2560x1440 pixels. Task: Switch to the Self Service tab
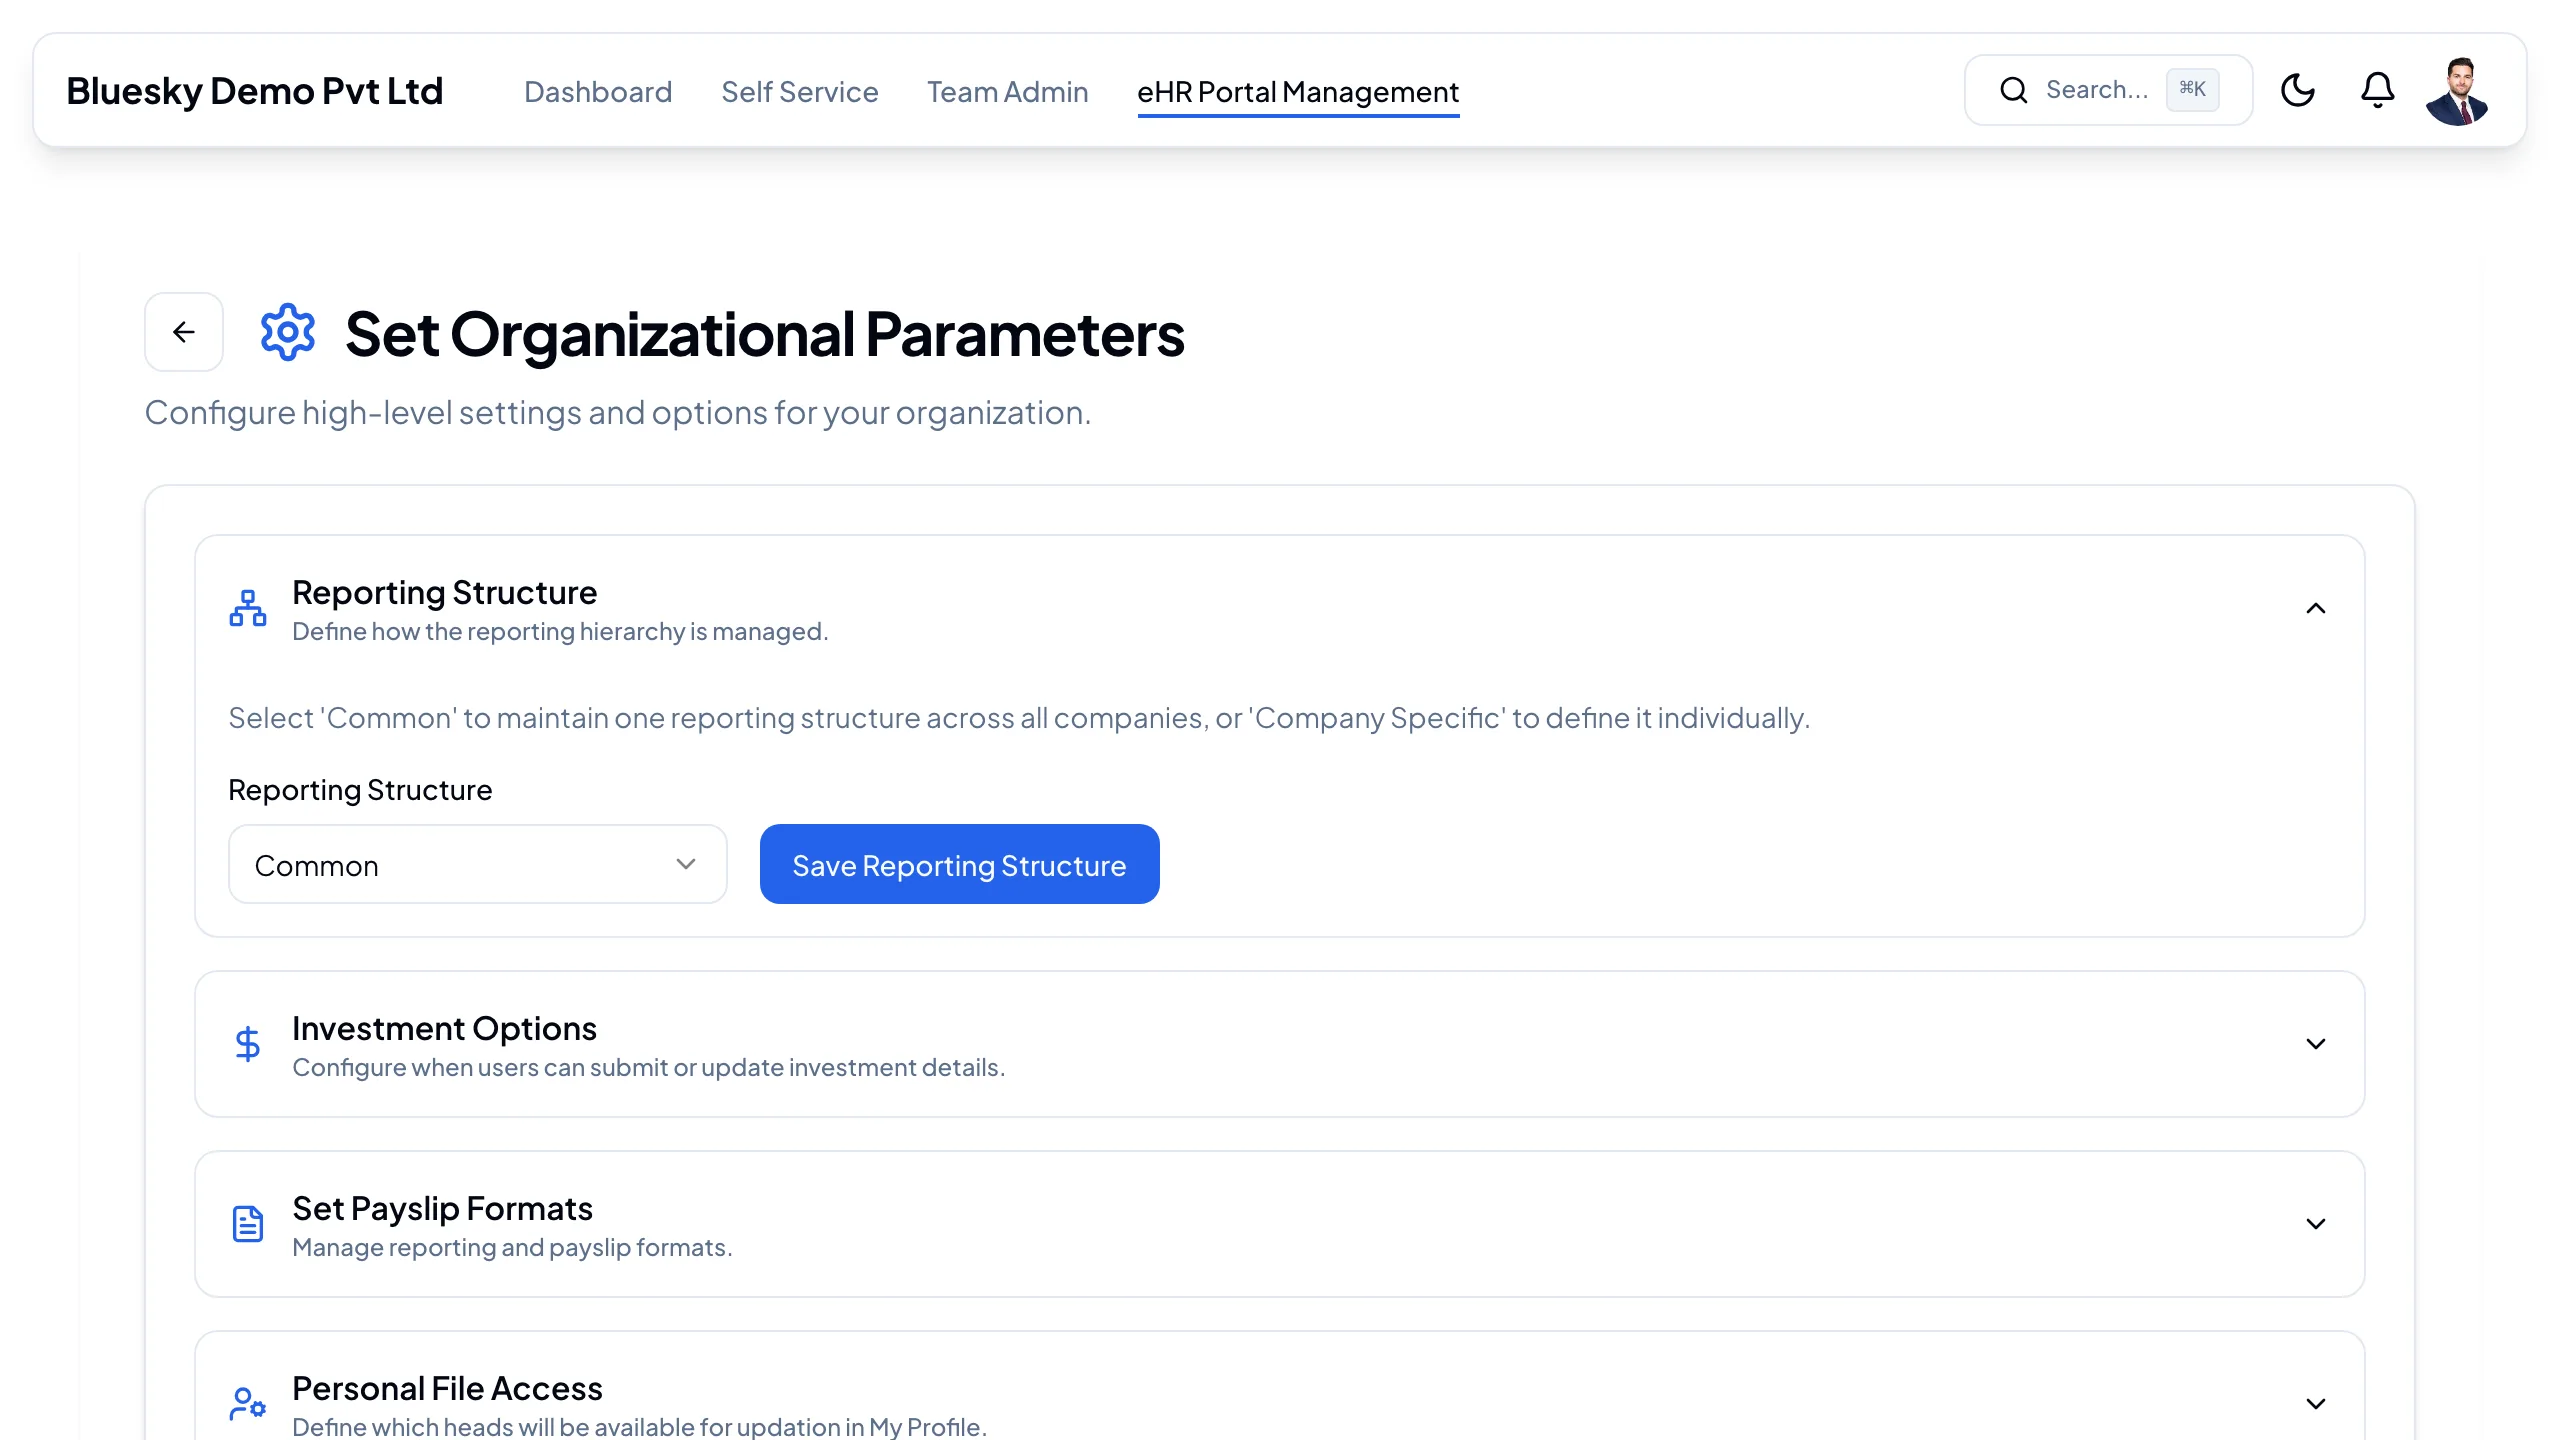point(800,92)
